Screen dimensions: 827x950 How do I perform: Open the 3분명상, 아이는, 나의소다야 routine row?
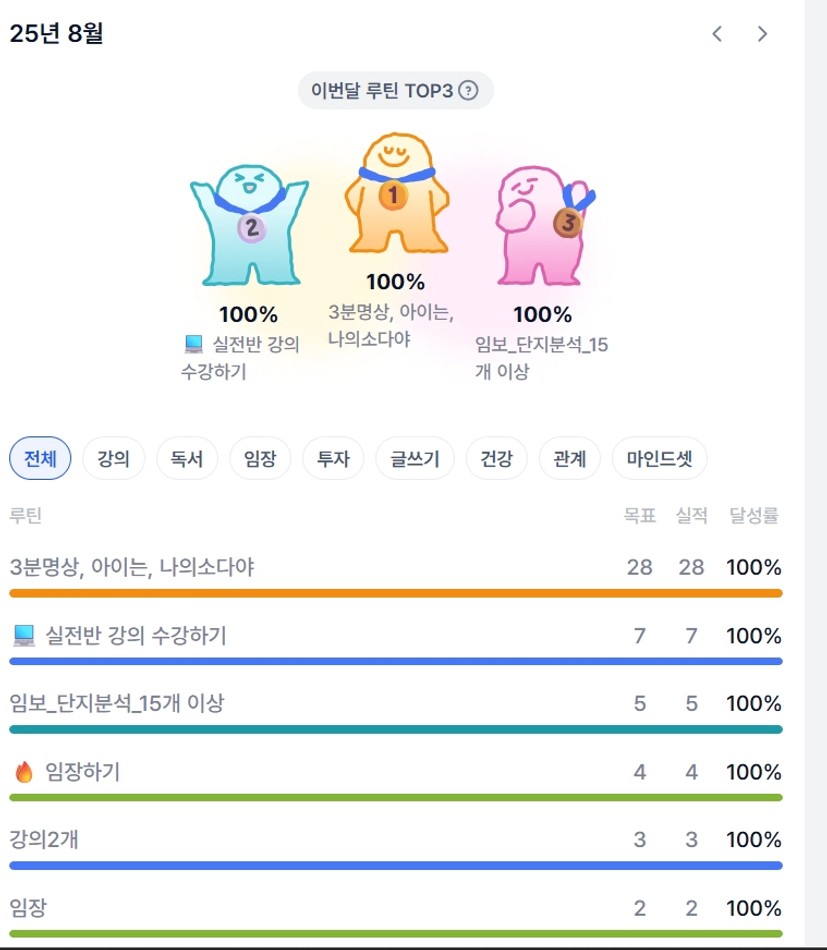[396, 567]
